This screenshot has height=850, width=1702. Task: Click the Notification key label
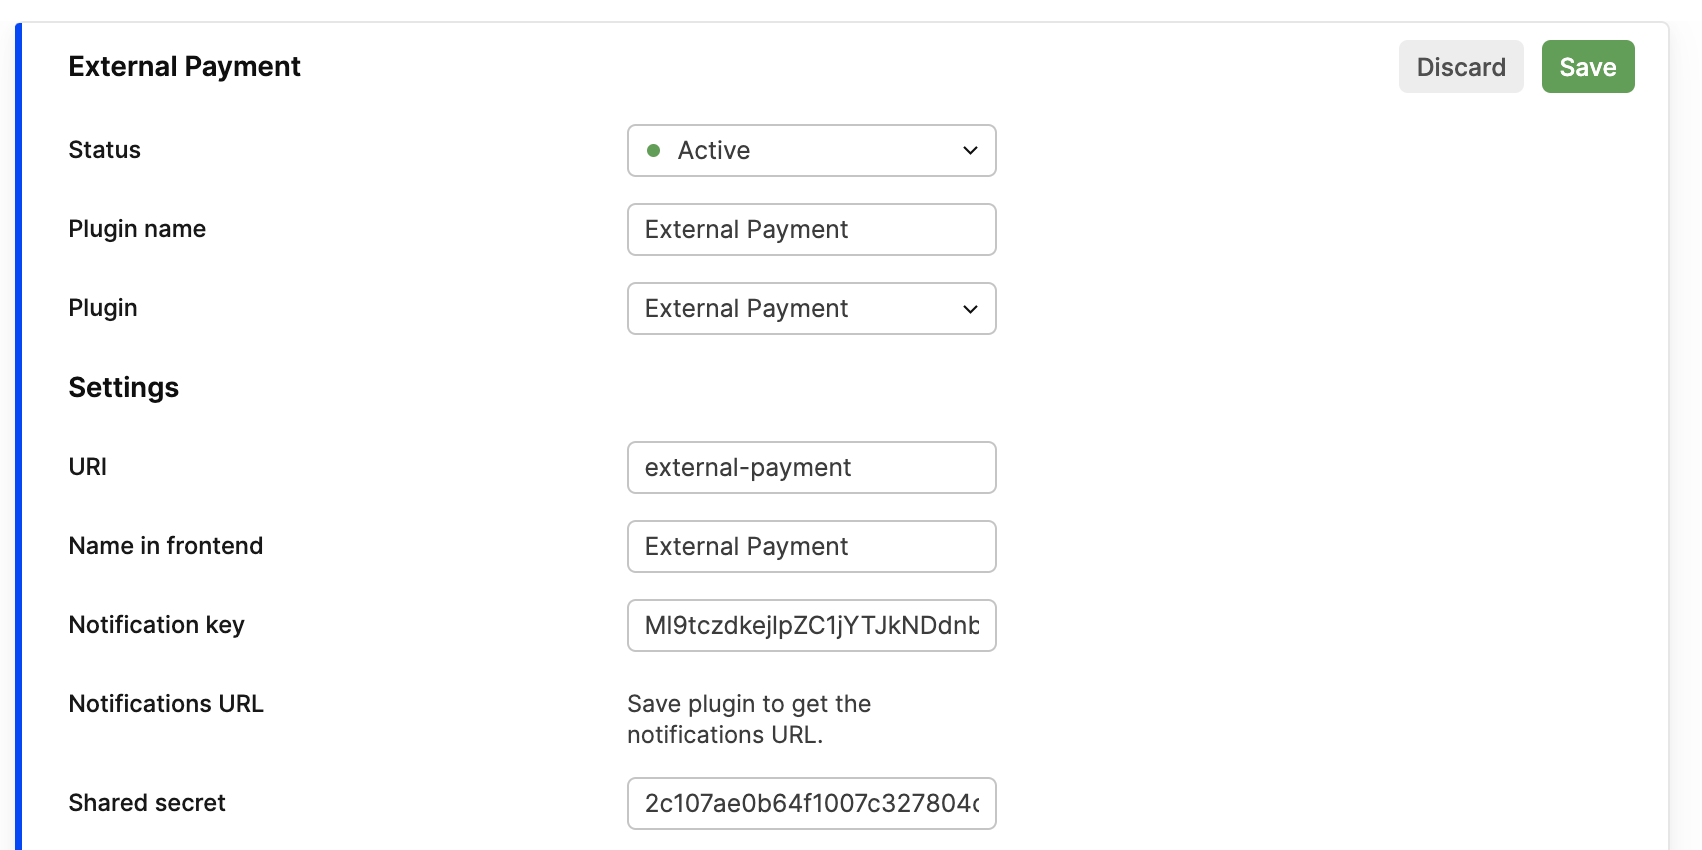157,625
